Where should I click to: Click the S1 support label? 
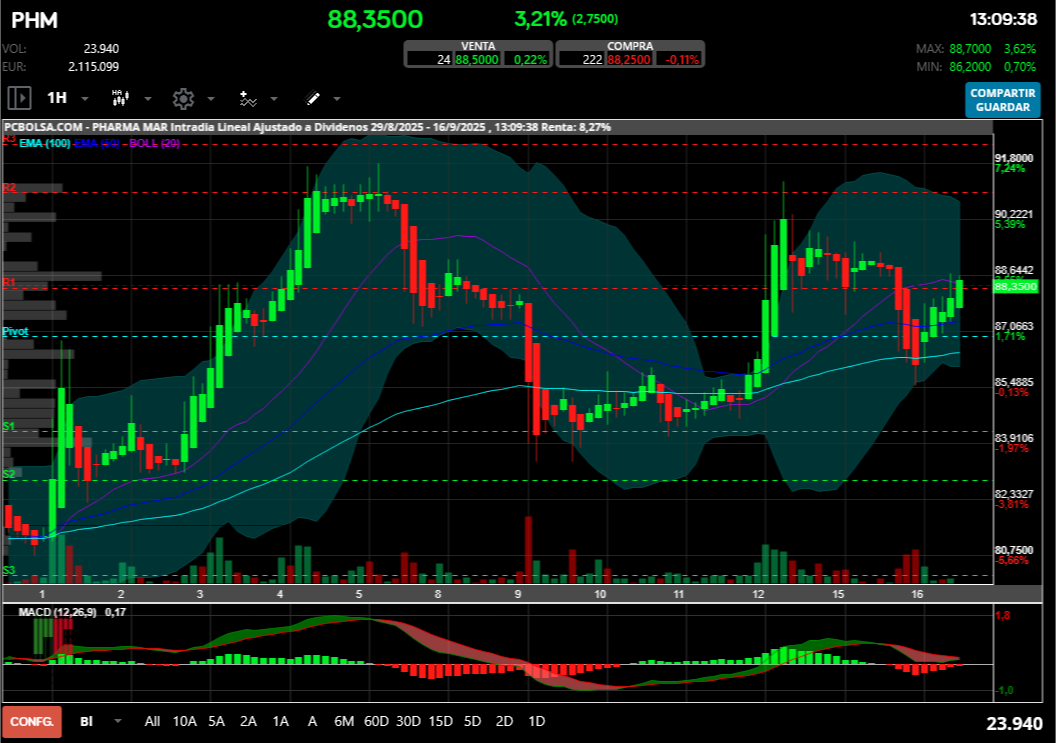(9, 426)
